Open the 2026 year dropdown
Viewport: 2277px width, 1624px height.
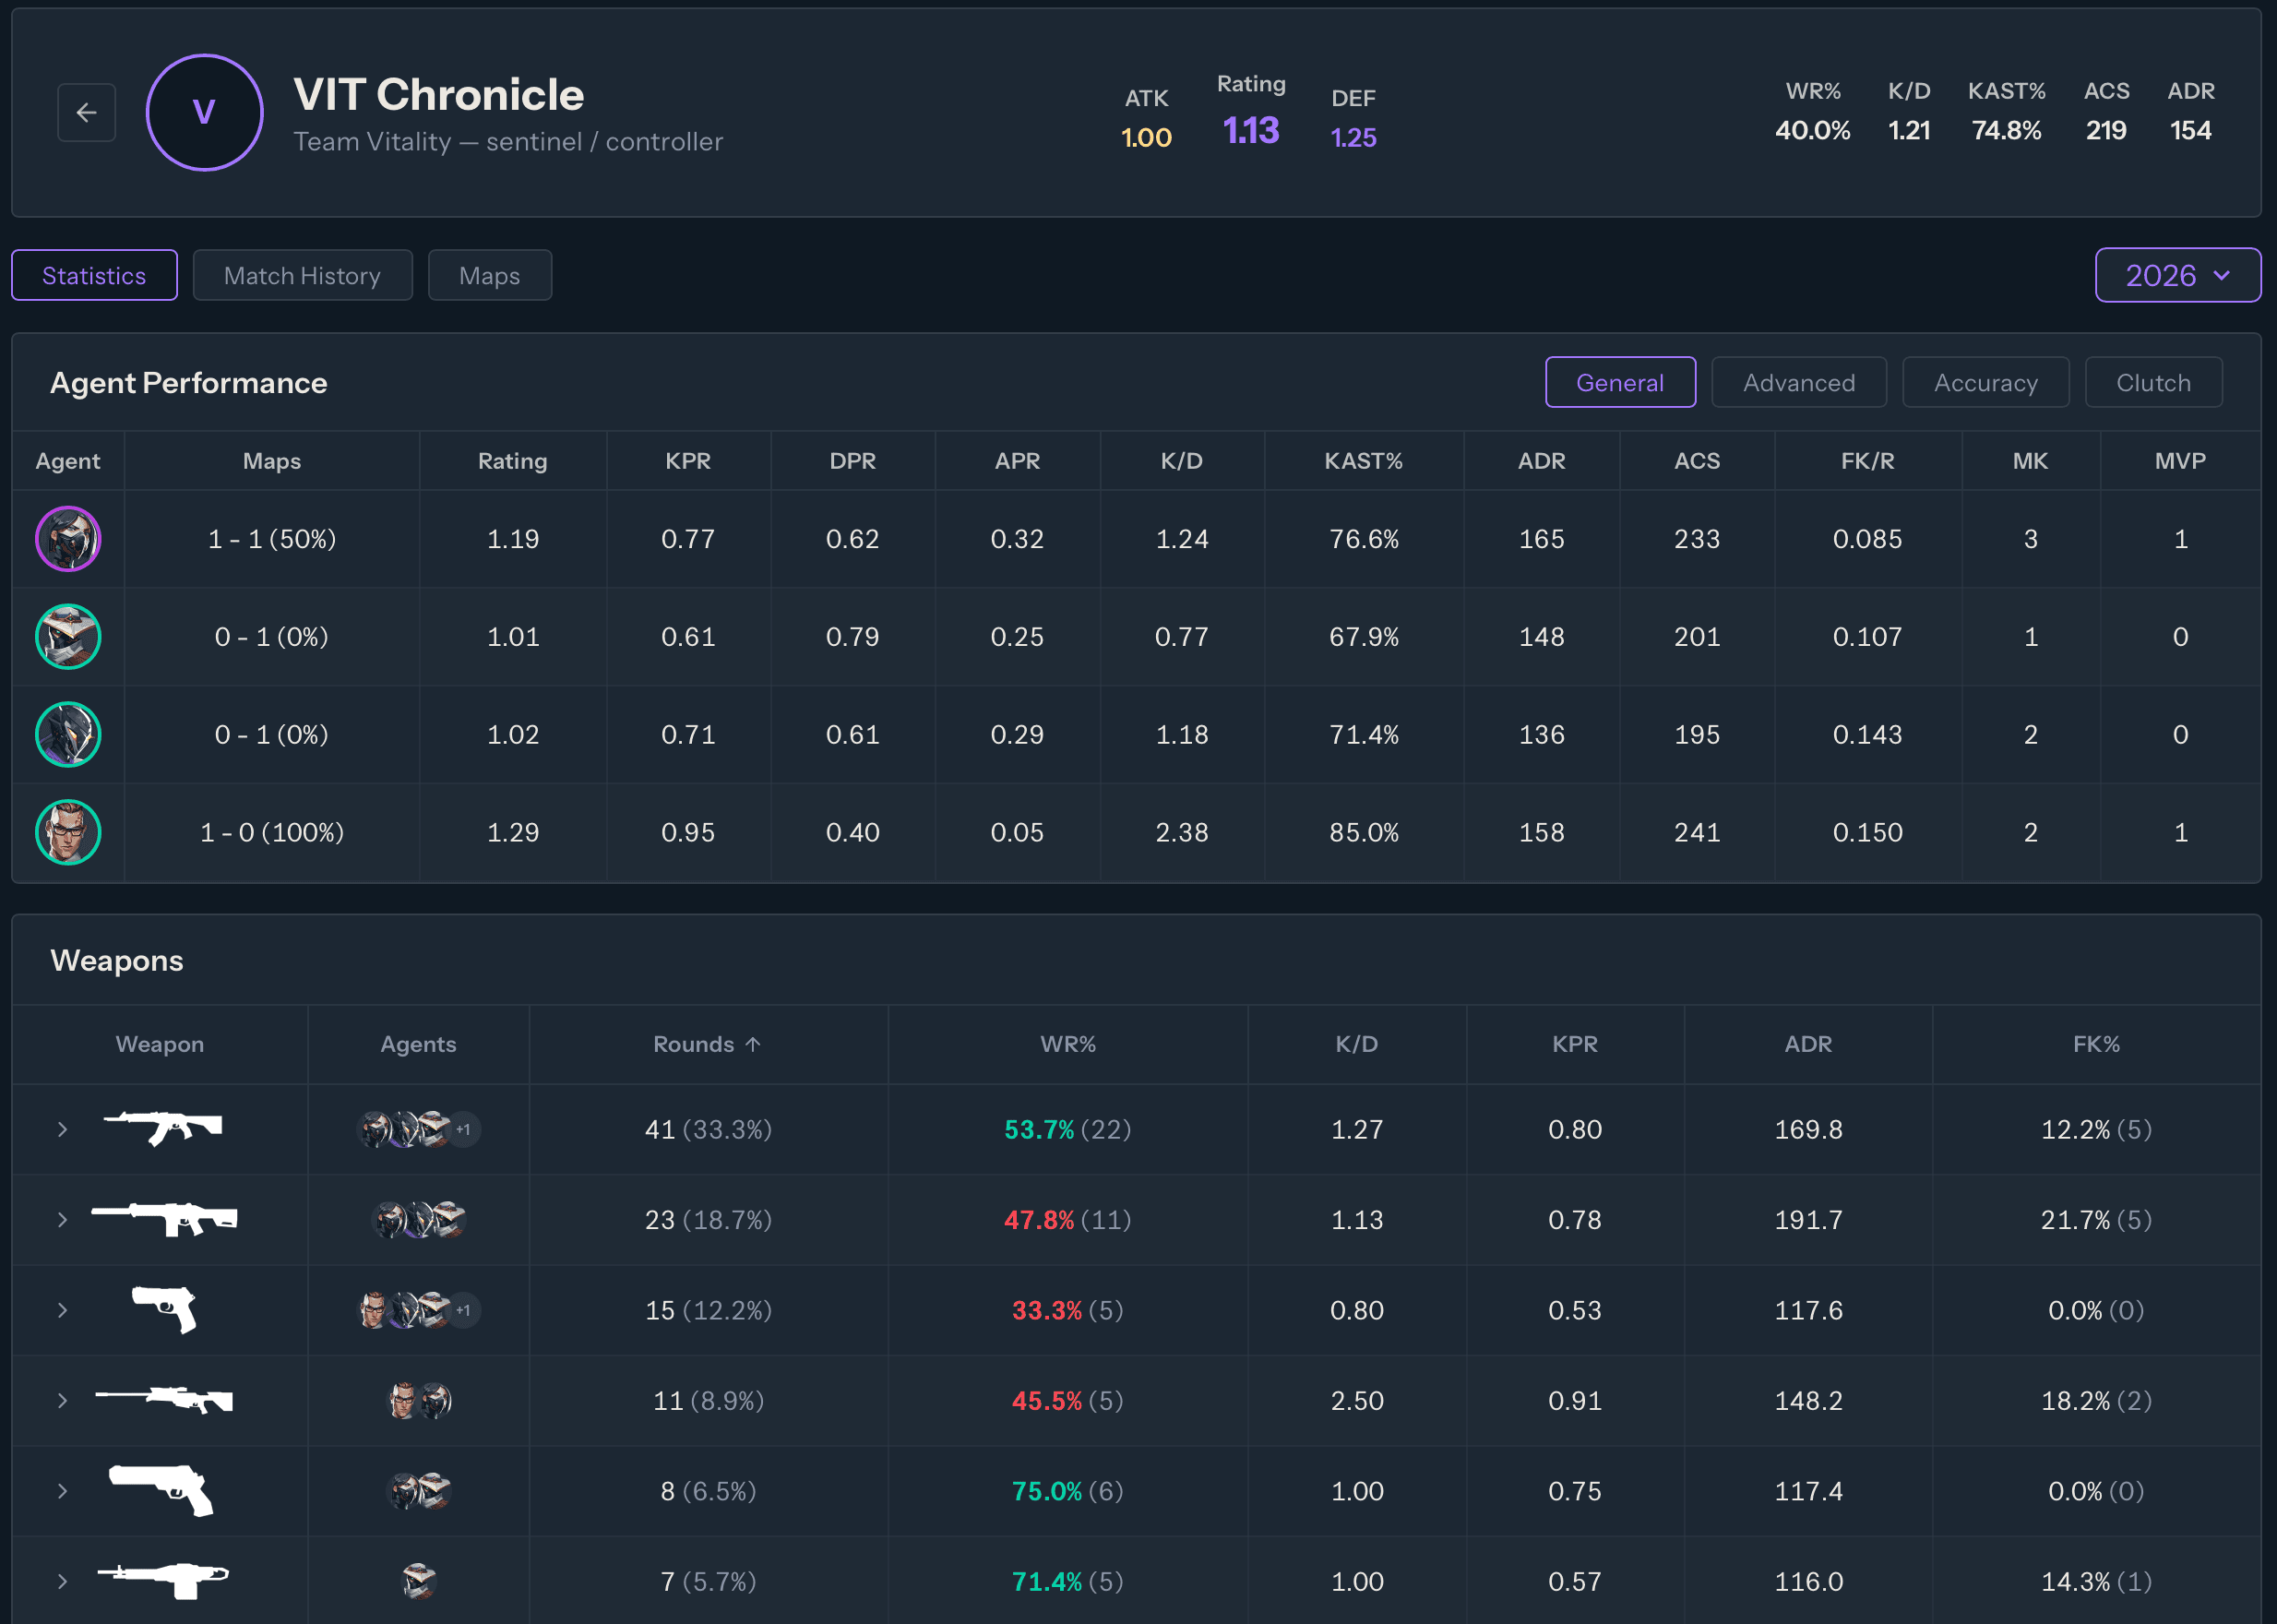2177,275
